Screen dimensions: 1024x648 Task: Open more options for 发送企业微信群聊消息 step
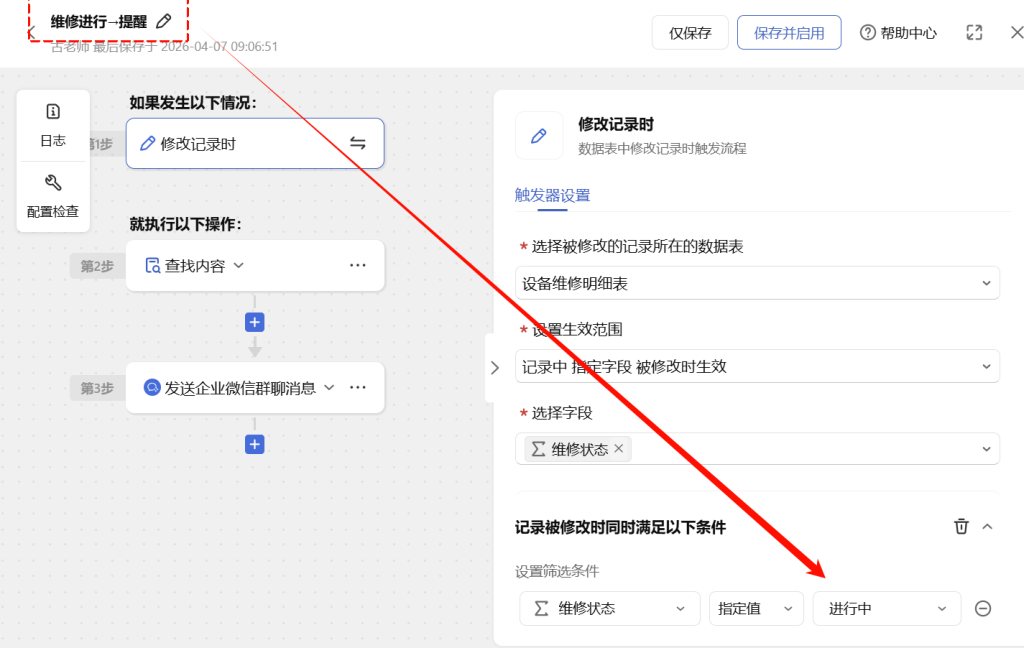tap(358, 387)
